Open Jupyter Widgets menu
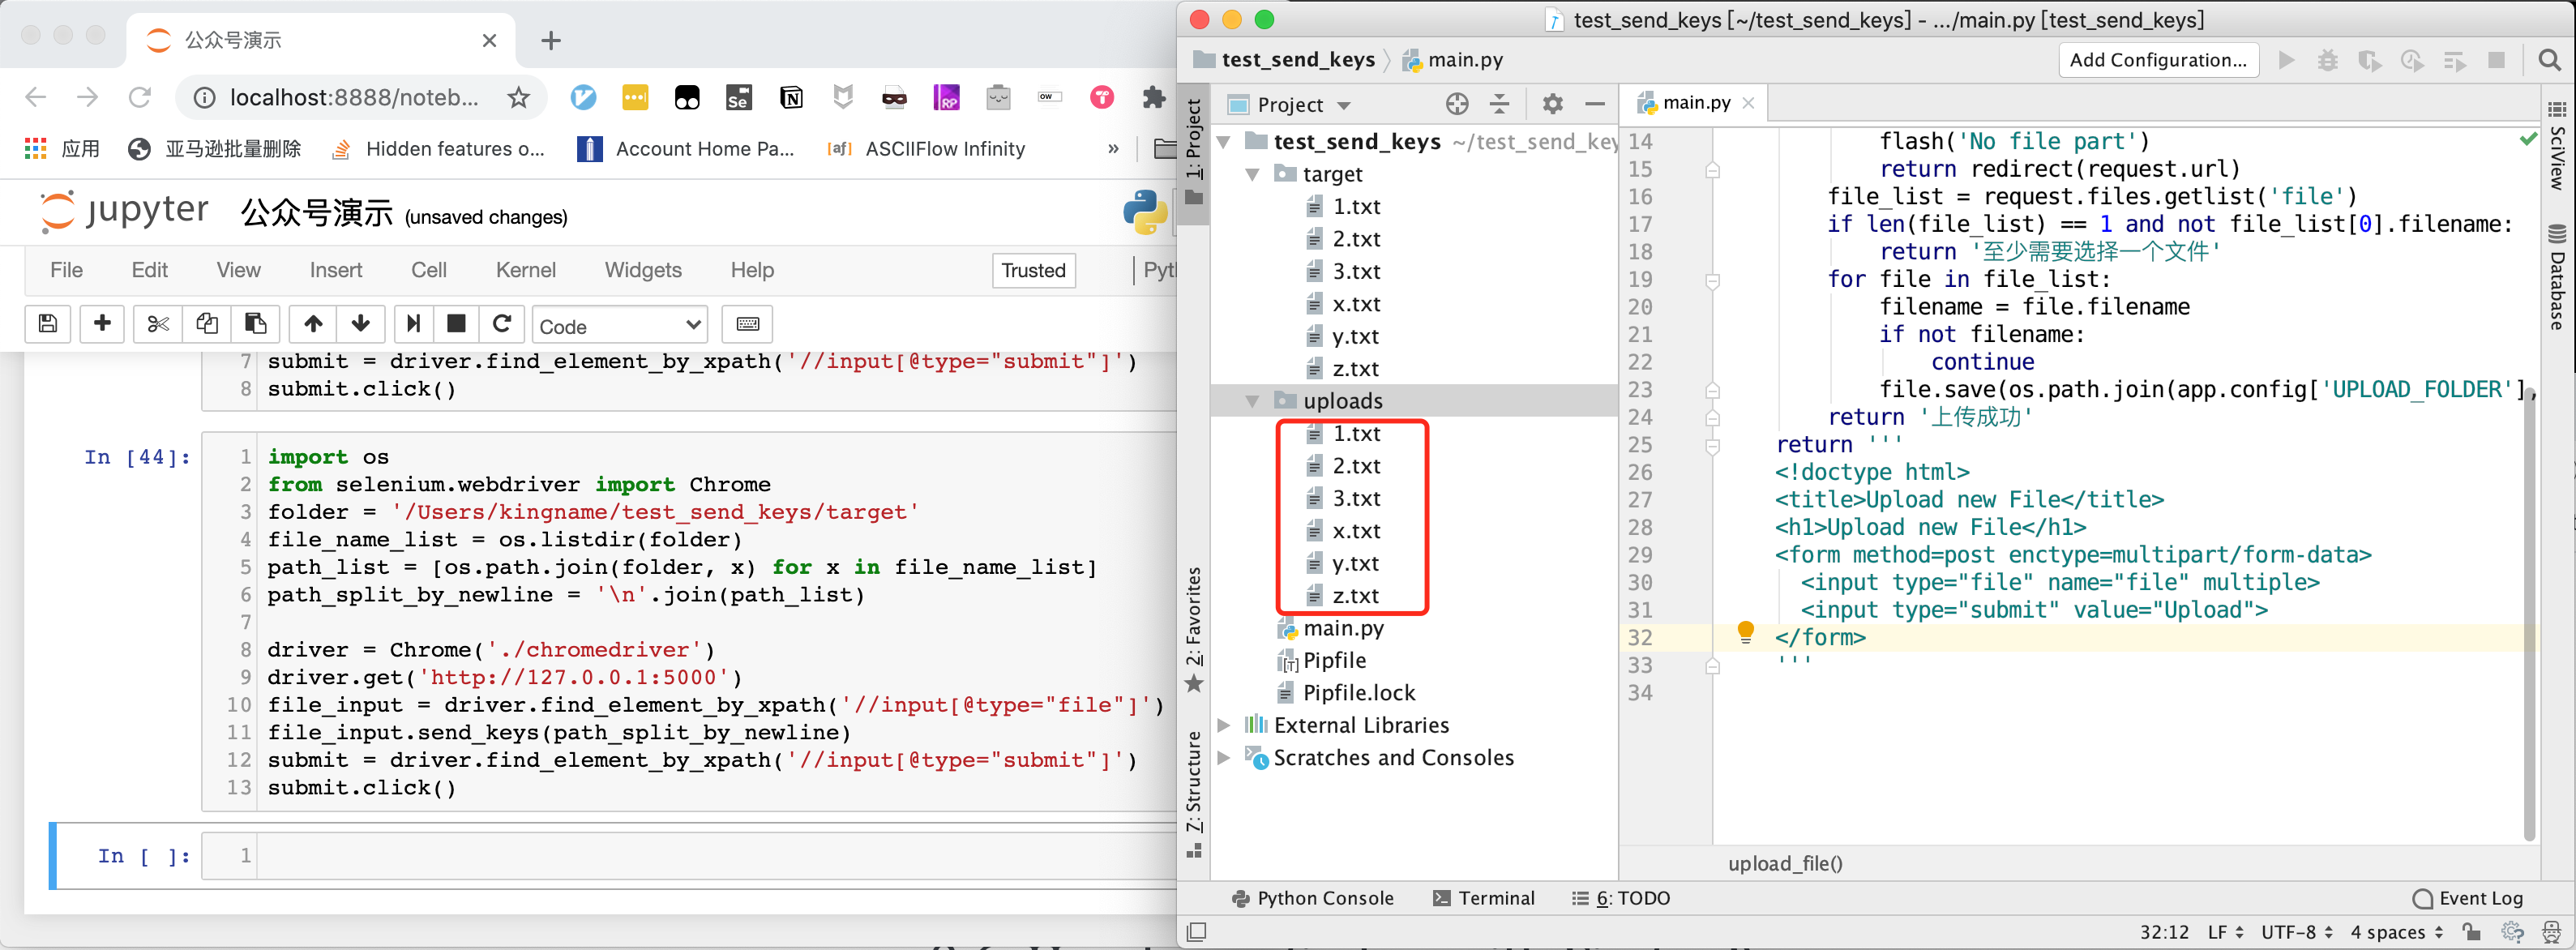The height and width of the screenshot is (950, 2576). pos(642,270)
